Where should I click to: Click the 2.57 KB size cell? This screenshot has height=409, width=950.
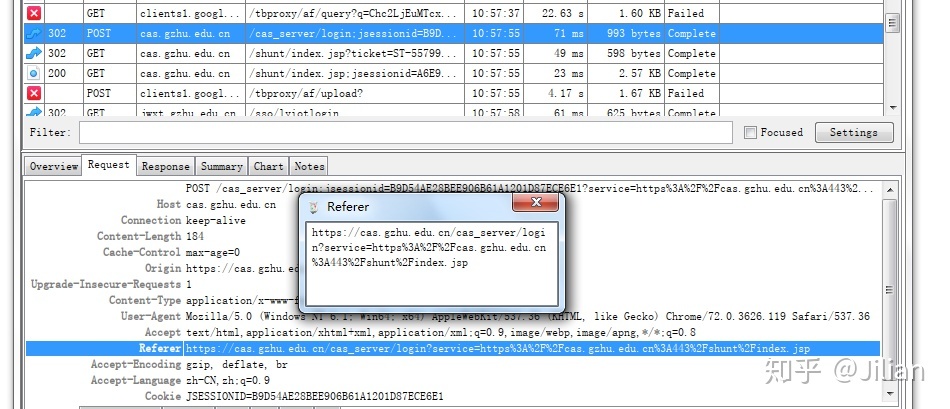coord(626,73)
